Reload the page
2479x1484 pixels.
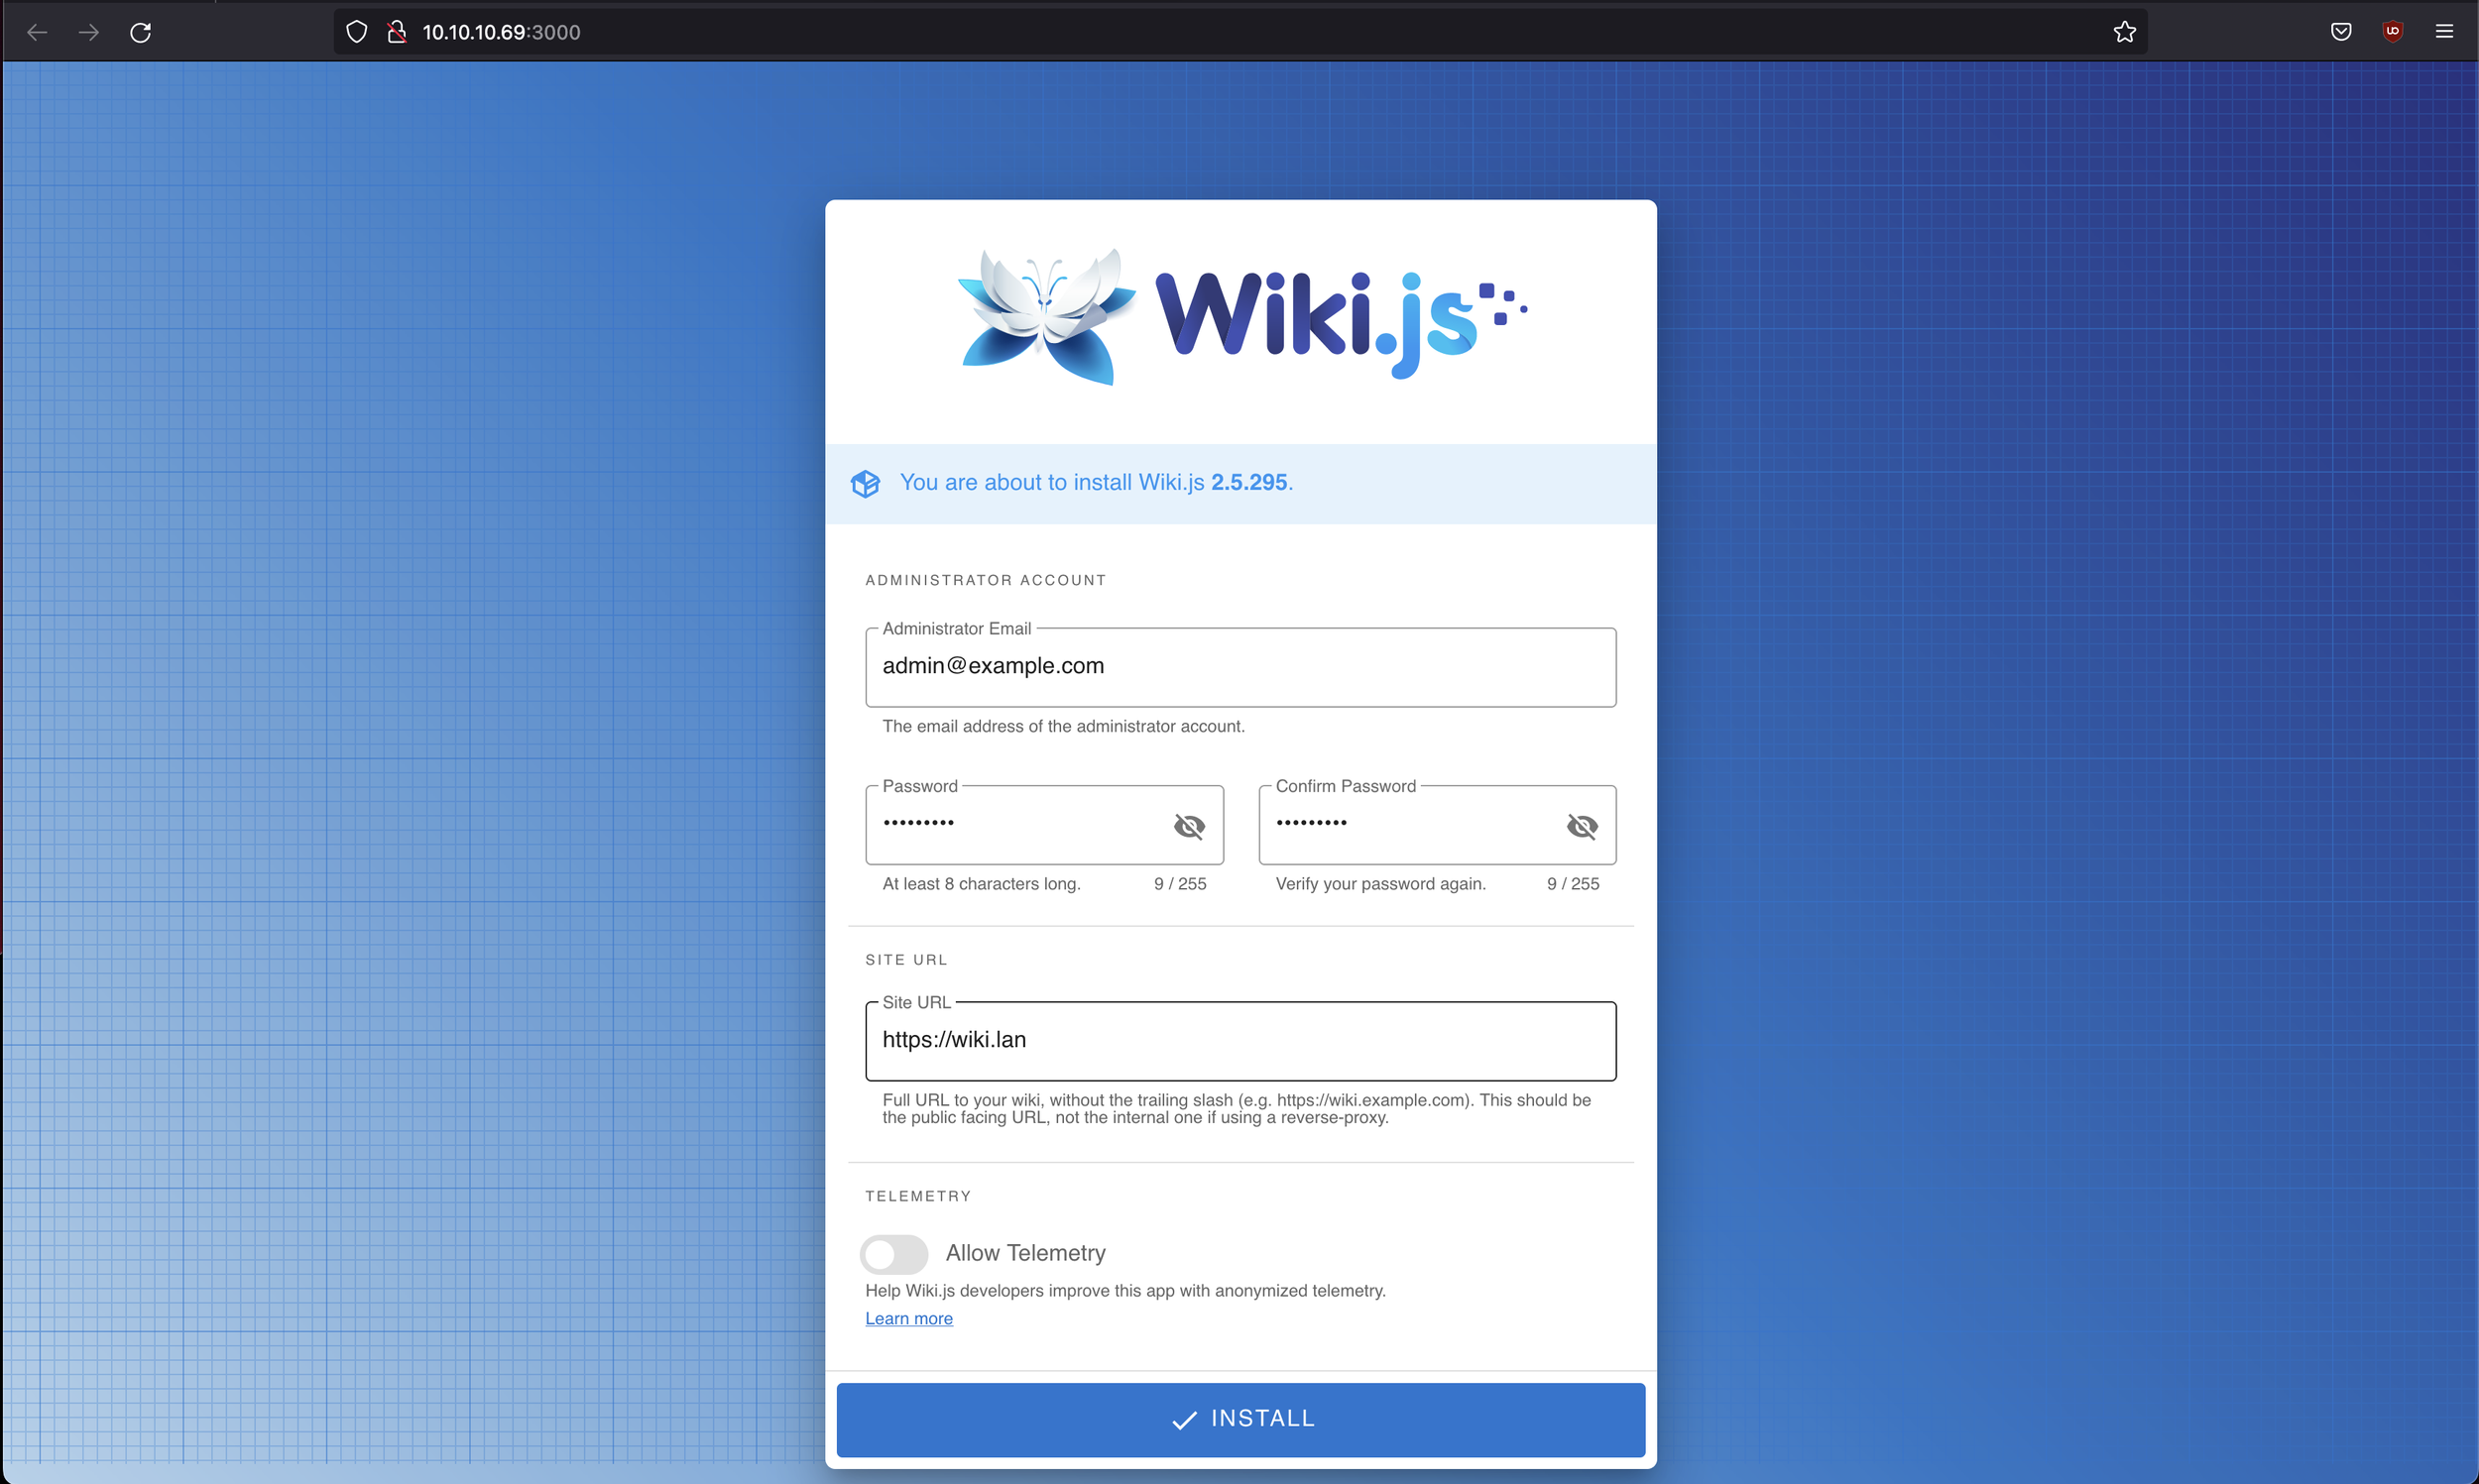pyautogui.click(x=141, y=32)
